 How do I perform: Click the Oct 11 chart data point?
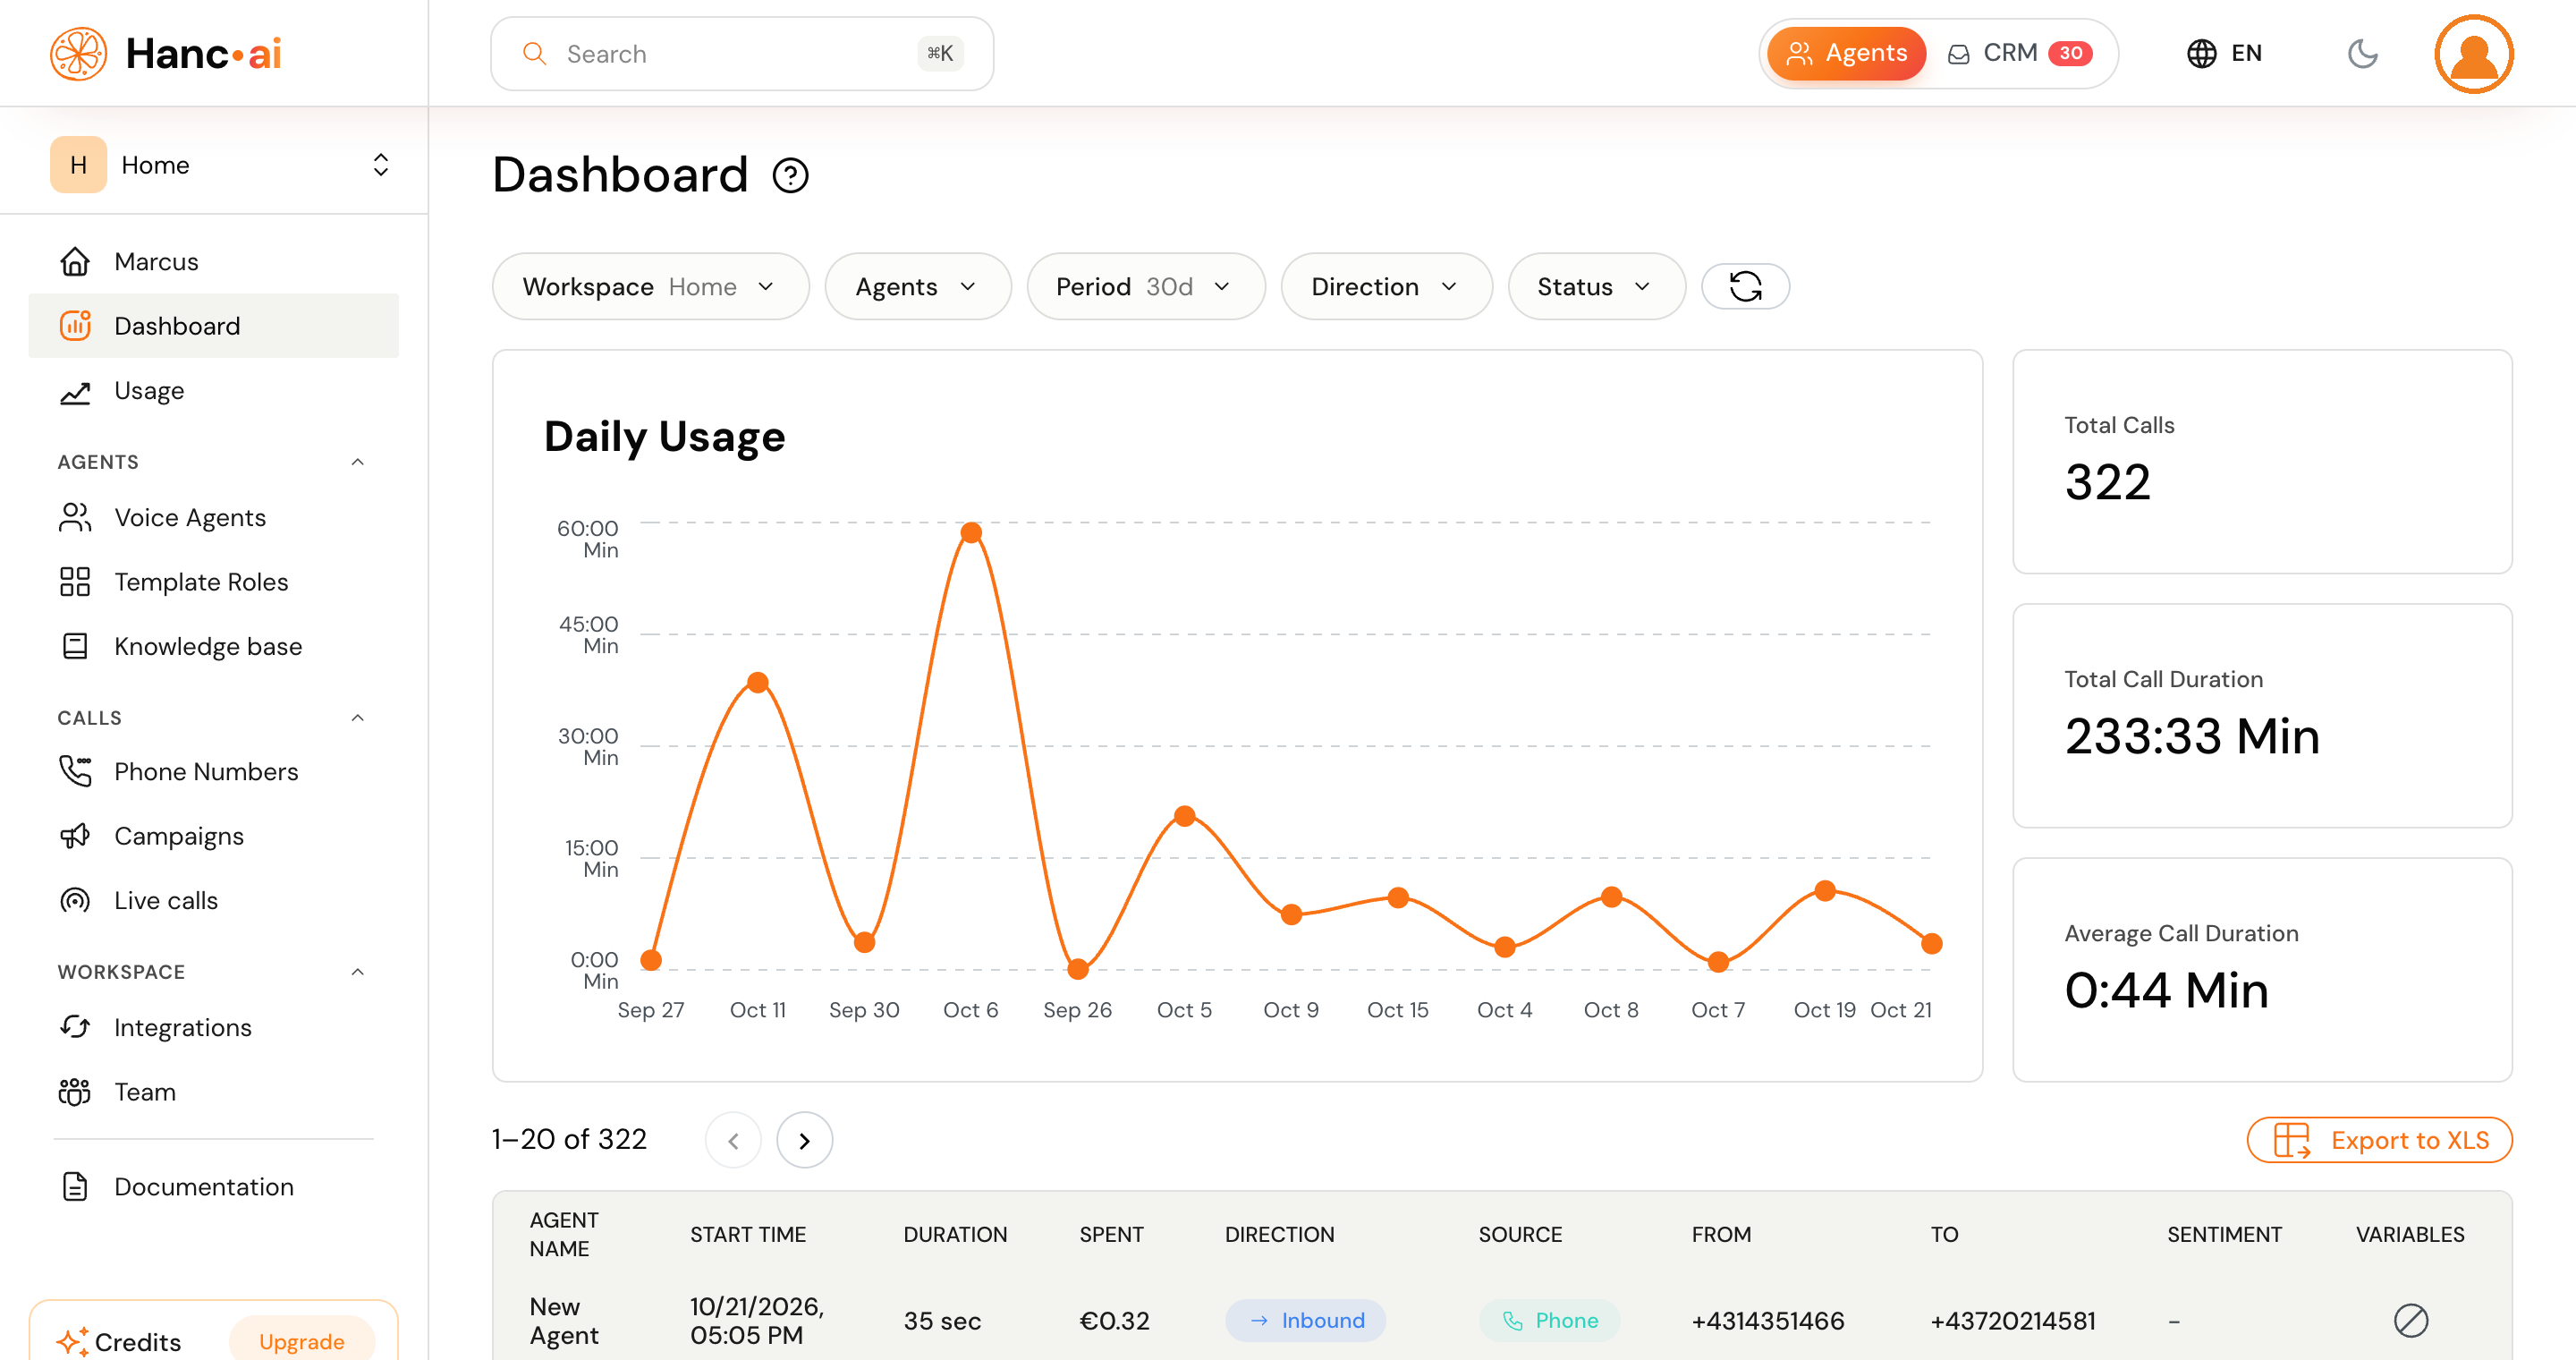click(758, 683)
